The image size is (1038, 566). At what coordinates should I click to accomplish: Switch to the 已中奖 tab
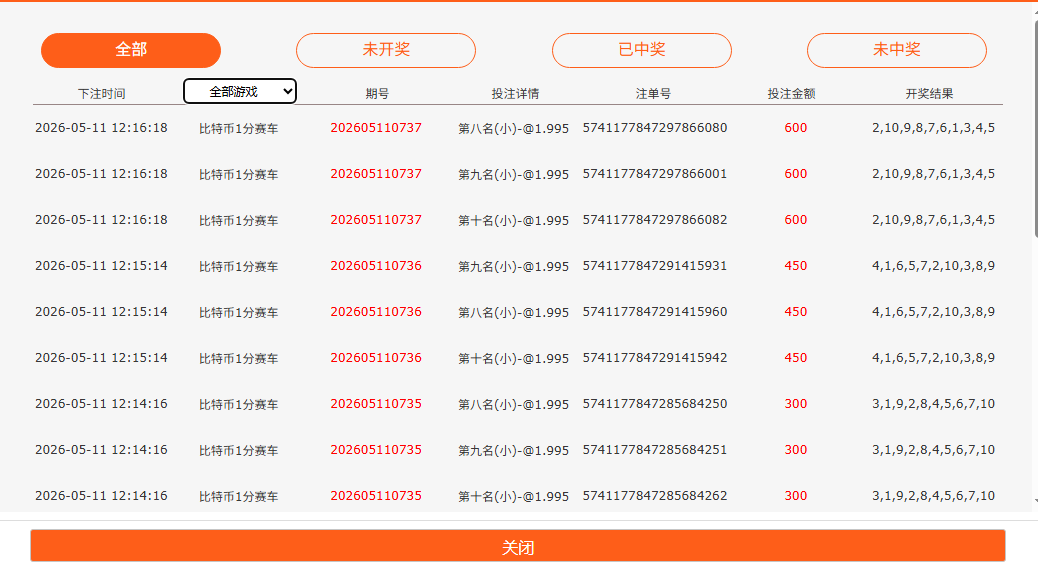pos(641,50)
